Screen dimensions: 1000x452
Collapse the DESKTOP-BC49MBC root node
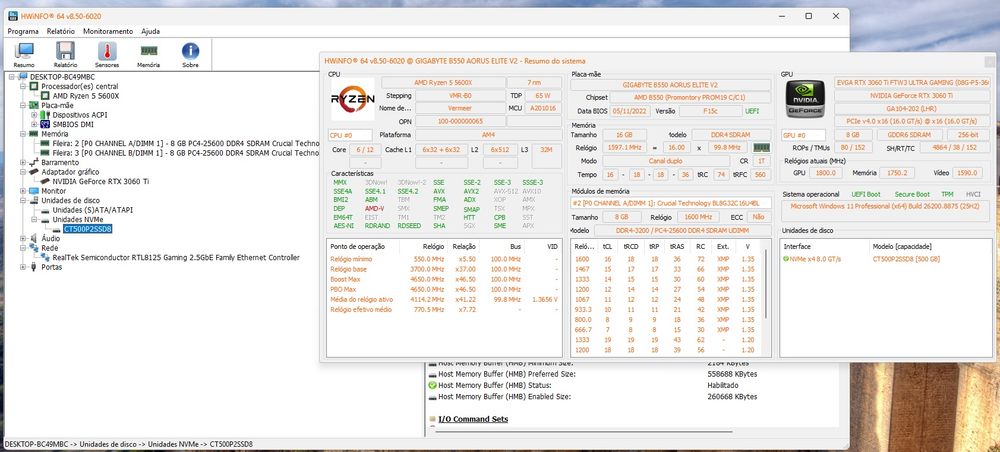12,77
